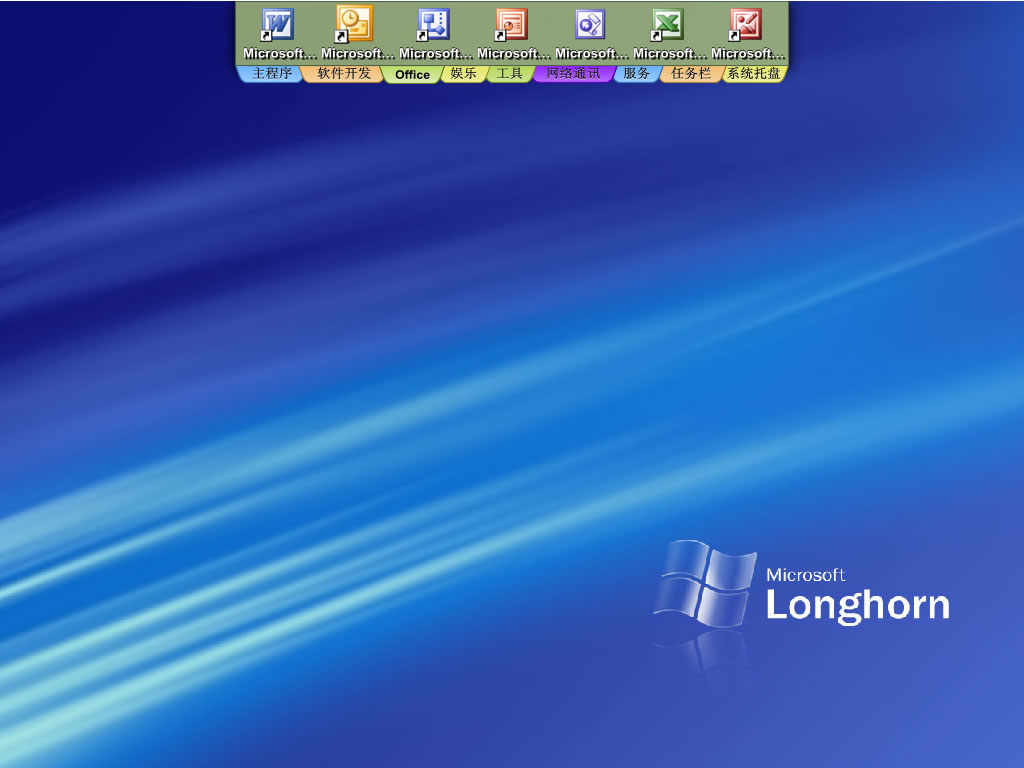Launch the Microsoft Picture Manager shortcut icon

(x=745, y=25)
